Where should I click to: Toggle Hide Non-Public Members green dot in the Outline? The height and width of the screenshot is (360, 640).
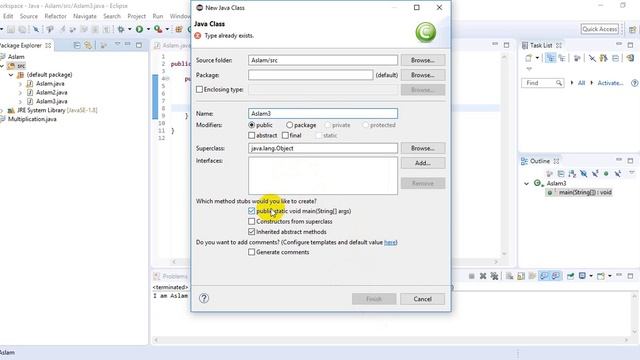[x=606, y=174]
